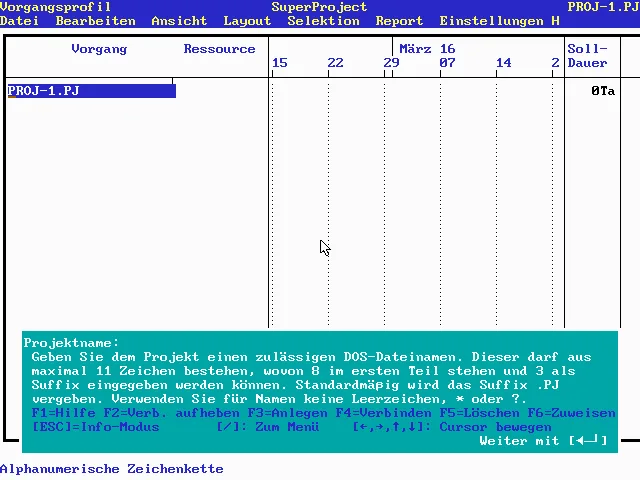The width and height of the screenshot is (640, 480).
Task: Click the Alphanumerische Zeichenkette status text
Action: coord(112,469)
